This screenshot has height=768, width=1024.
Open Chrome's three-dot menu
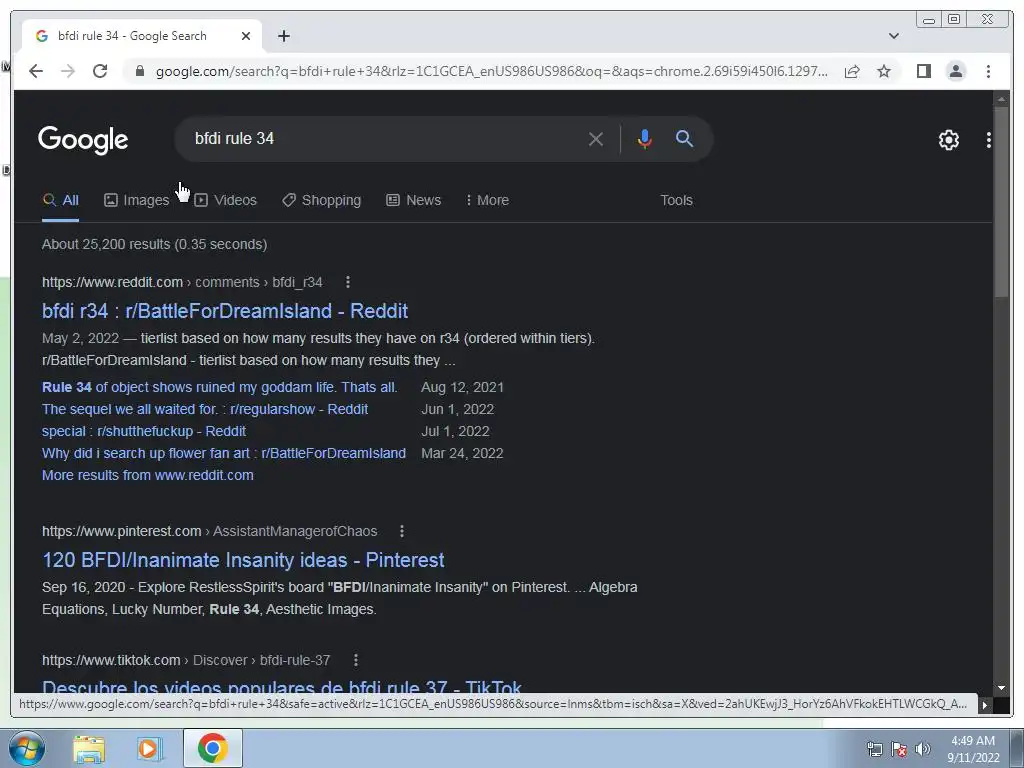989,71
